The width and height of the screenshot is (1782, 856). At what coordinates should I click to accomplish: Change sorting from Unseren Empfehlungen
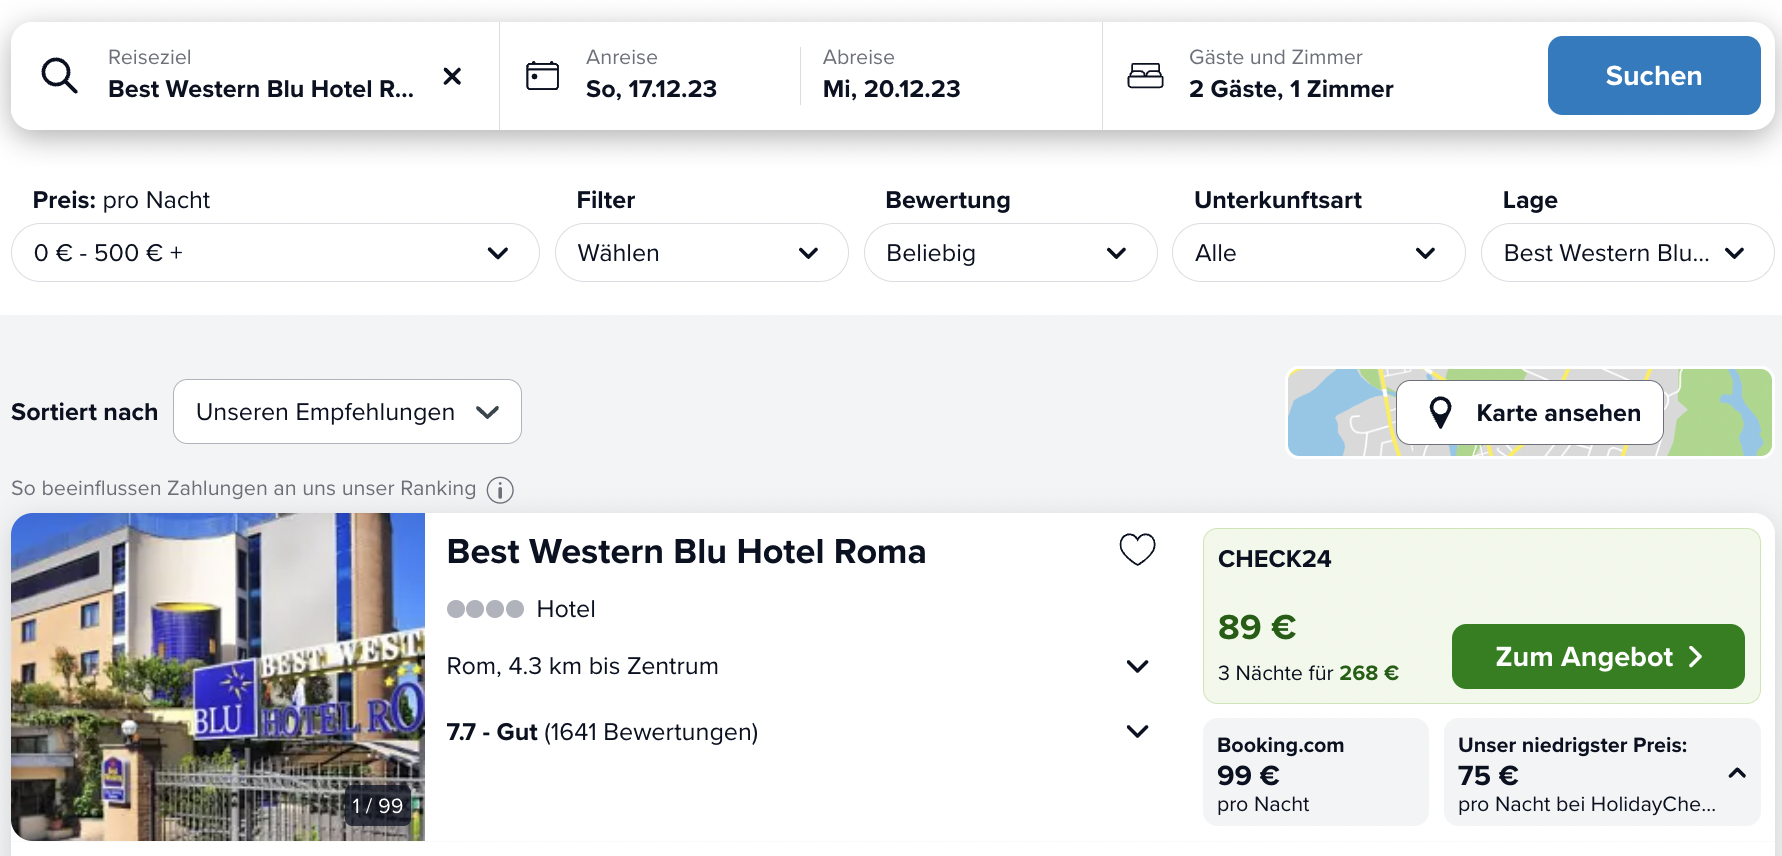tap(347, 411)
